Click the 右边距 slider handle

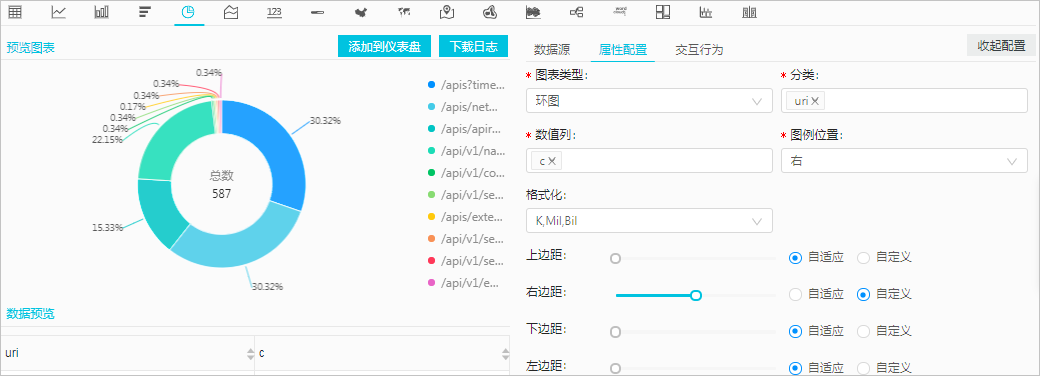696,295
